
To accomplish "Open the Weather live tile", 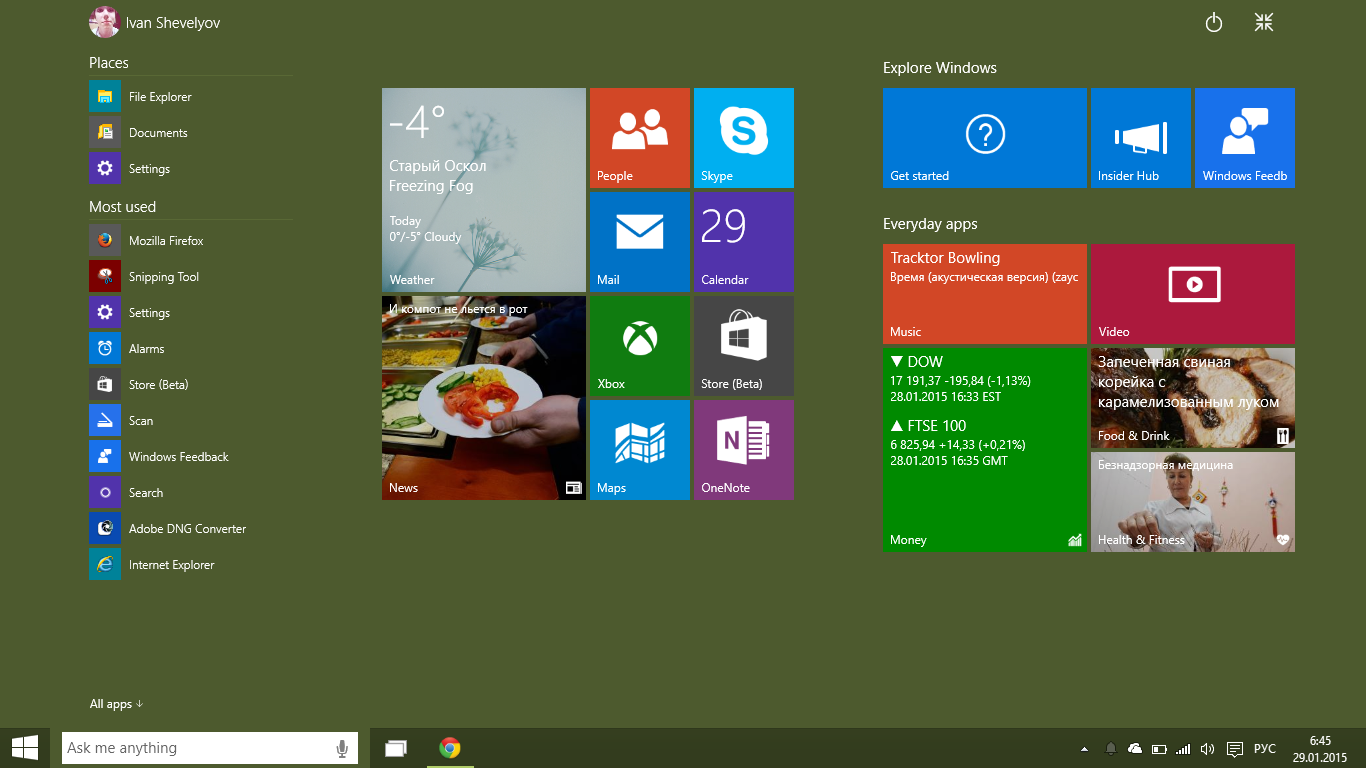I will pos(484,190).
